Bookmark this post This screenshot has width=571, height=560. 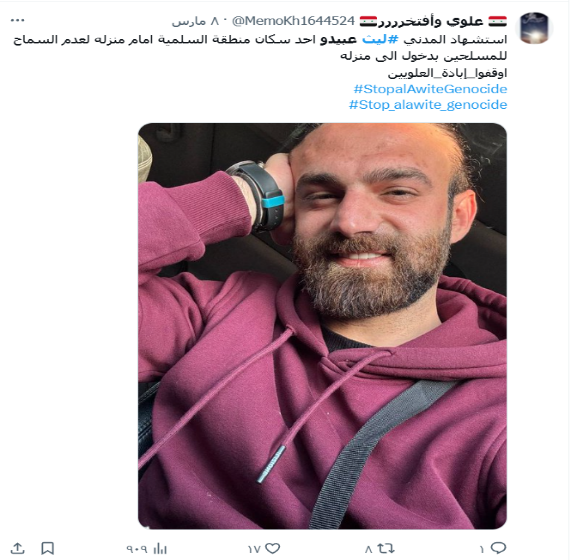click(48, 548)
